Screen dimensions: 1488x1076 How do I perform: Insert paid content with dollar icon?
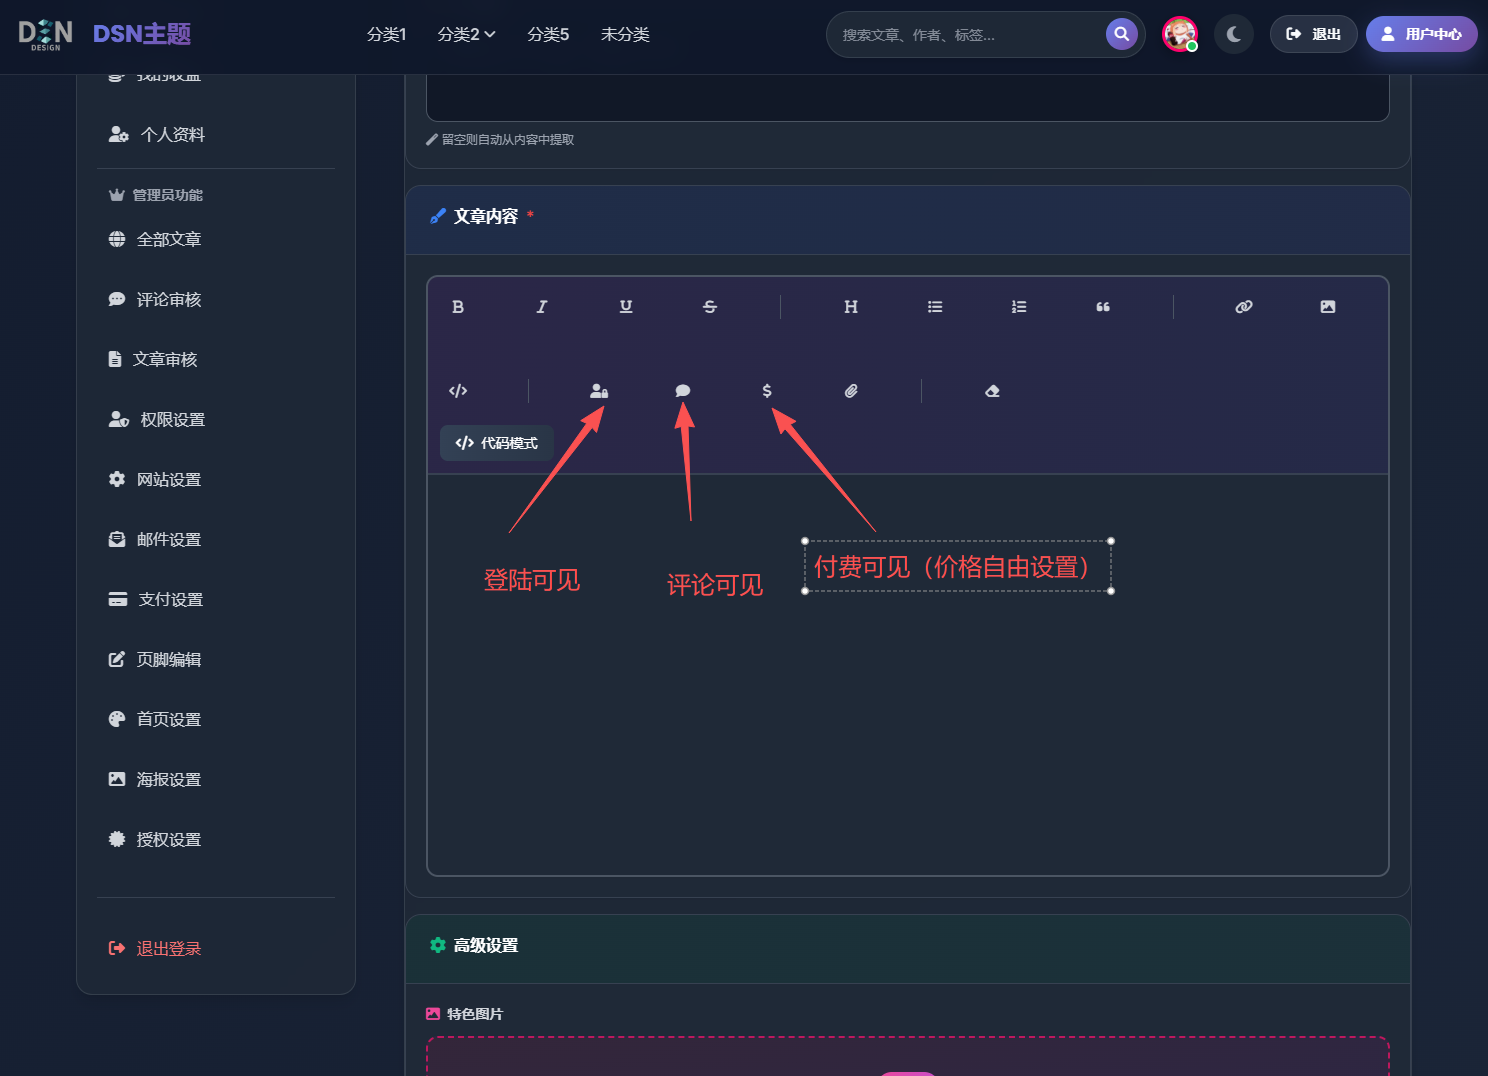click(x=767, y=391)
